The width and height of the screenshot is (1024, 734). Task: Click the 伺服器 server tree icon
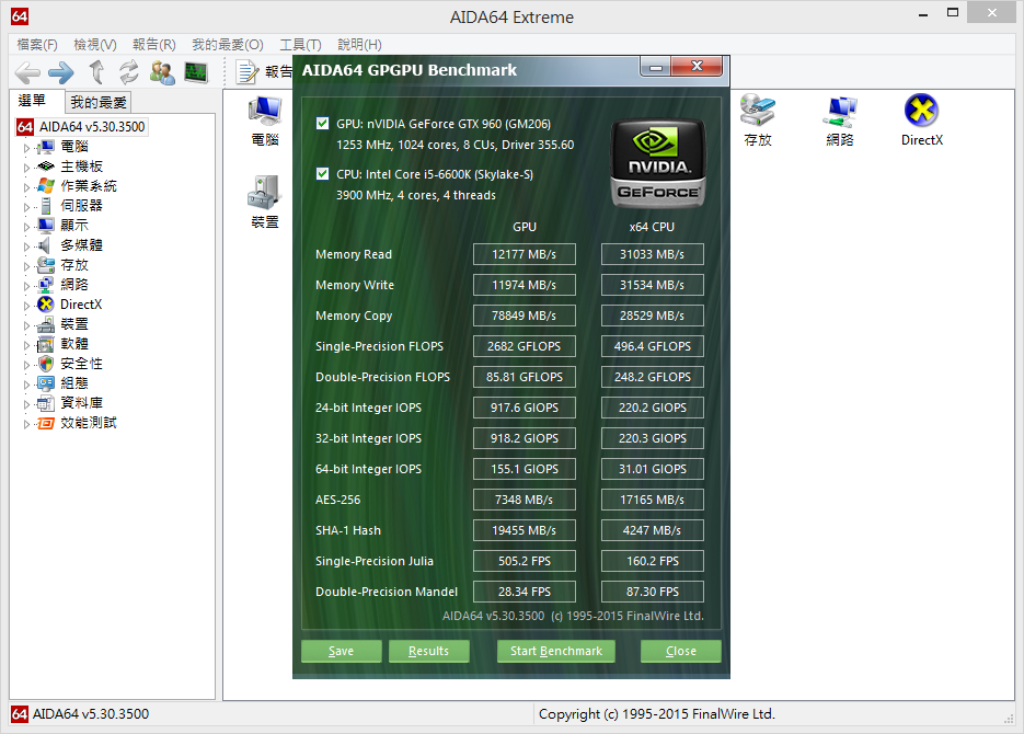click(x=46, y=206)
